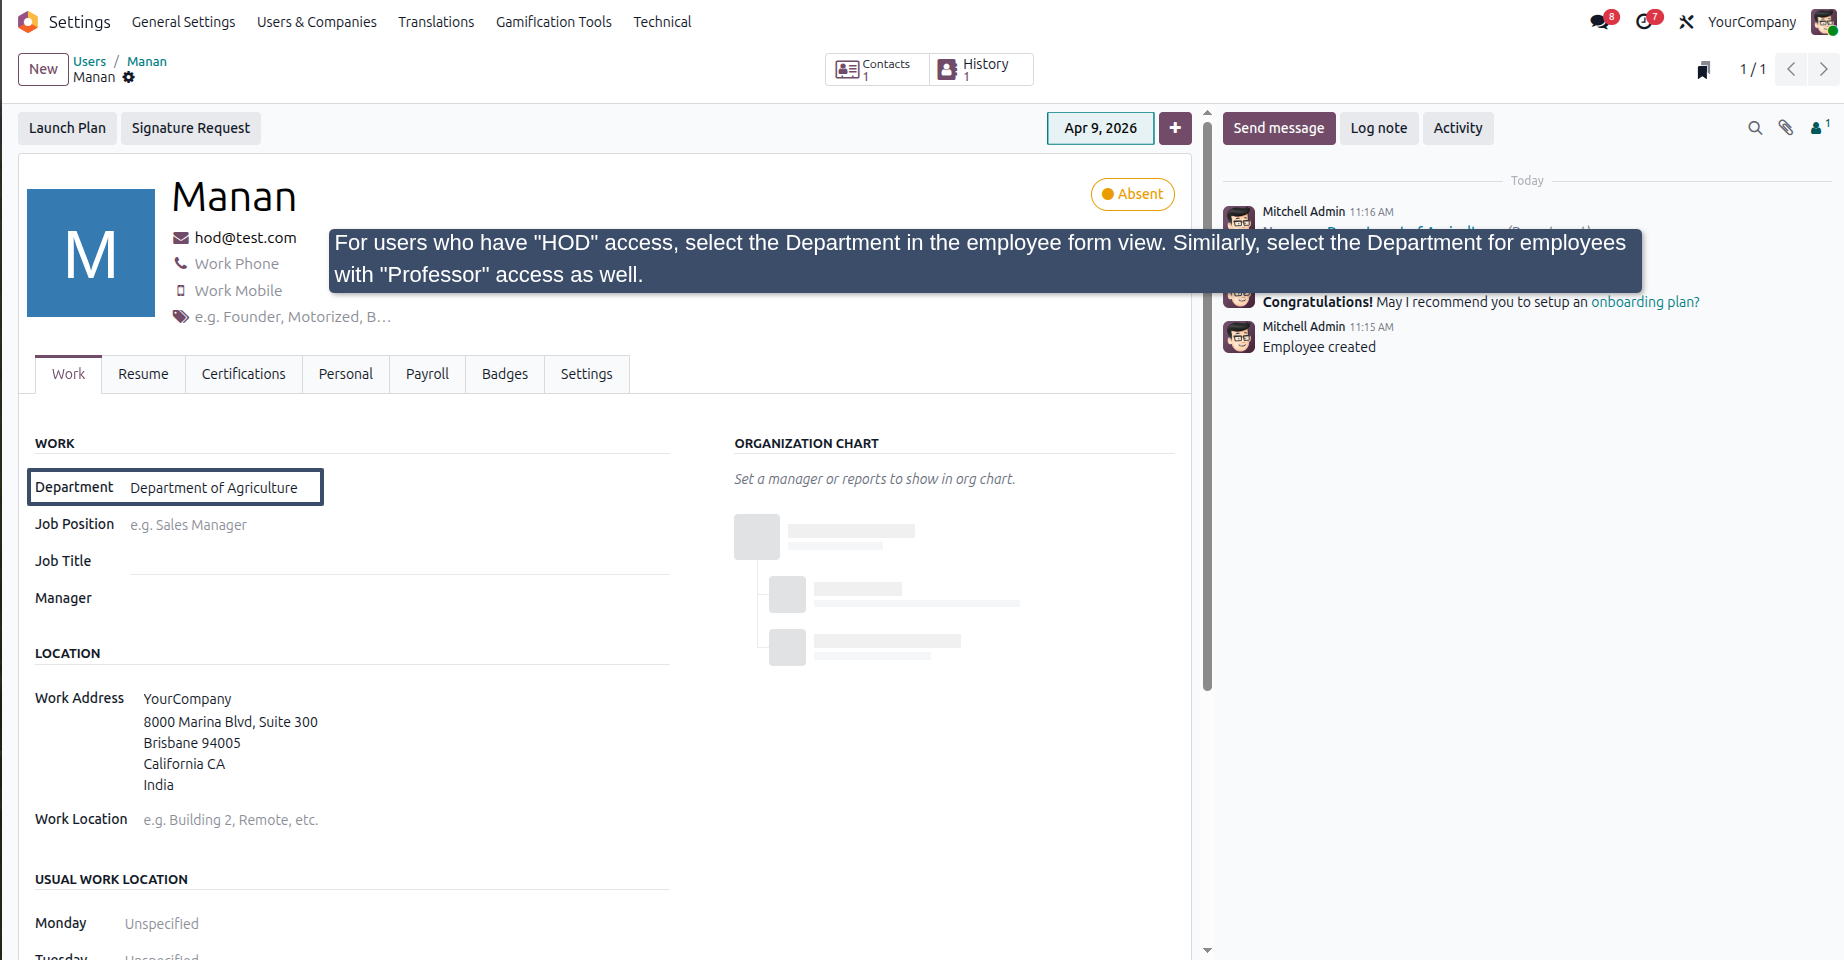Search messages with magnifier icon
The width and height of the screenshot is (1844, 960).
pos(1755,128)
